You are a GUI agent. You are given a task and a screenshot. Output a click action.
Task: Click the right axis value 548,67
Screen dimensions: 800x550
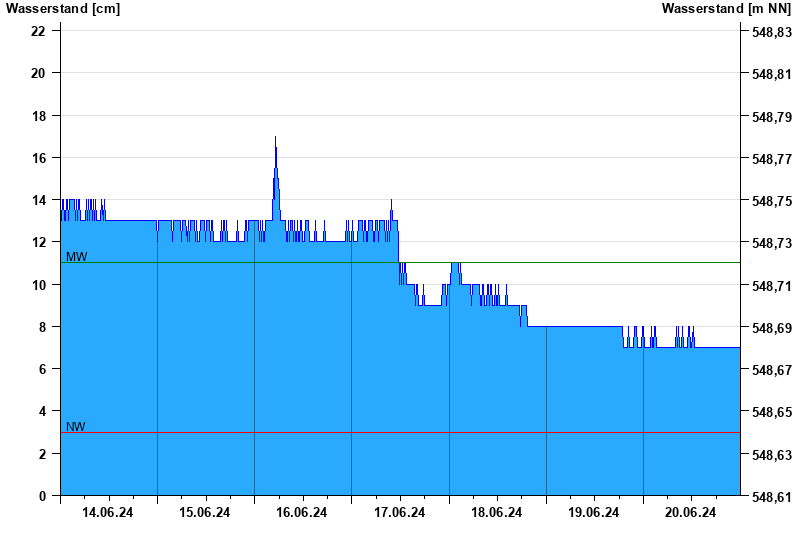click(x=772, y=370)
